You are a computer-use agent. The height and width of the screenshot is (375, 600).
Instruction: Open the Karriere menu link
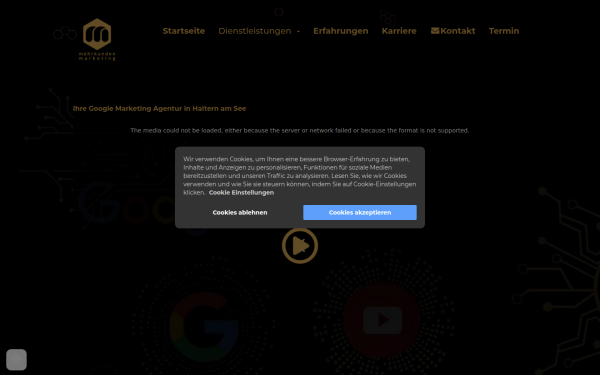tap(399, 31)
